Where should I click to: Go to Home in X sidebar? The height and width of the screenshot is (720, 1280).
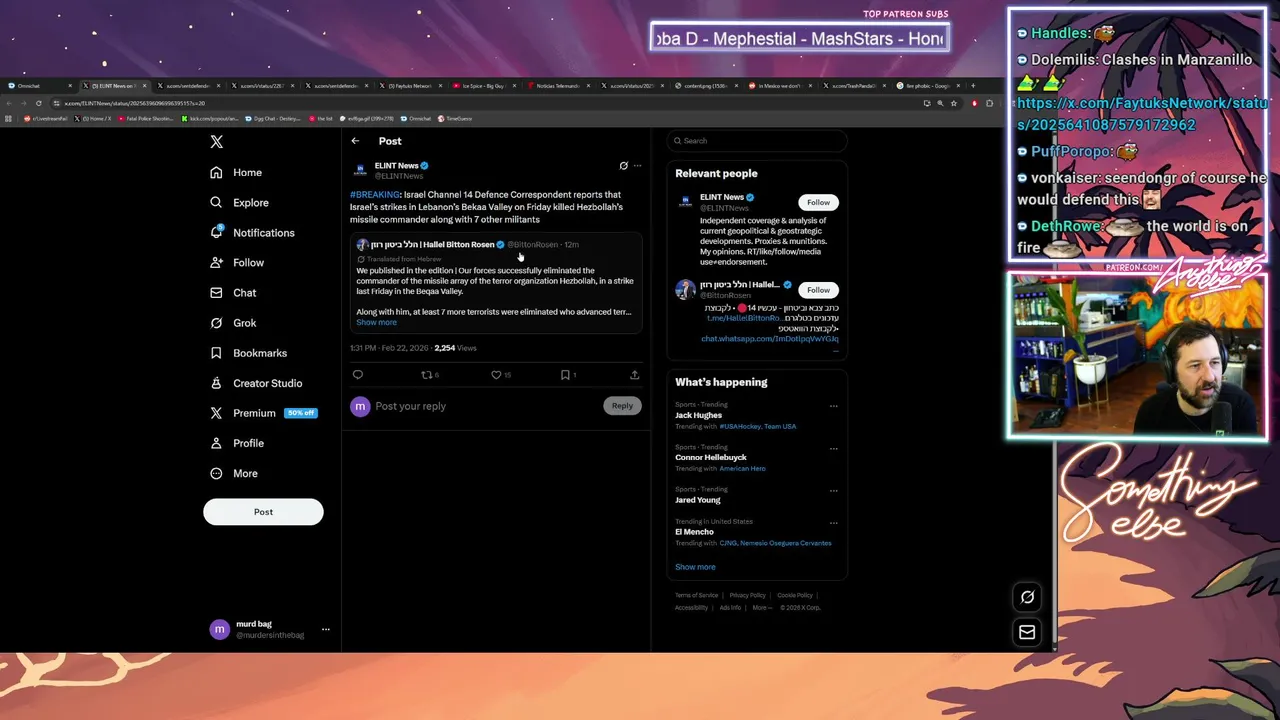(x=236, y=172)
